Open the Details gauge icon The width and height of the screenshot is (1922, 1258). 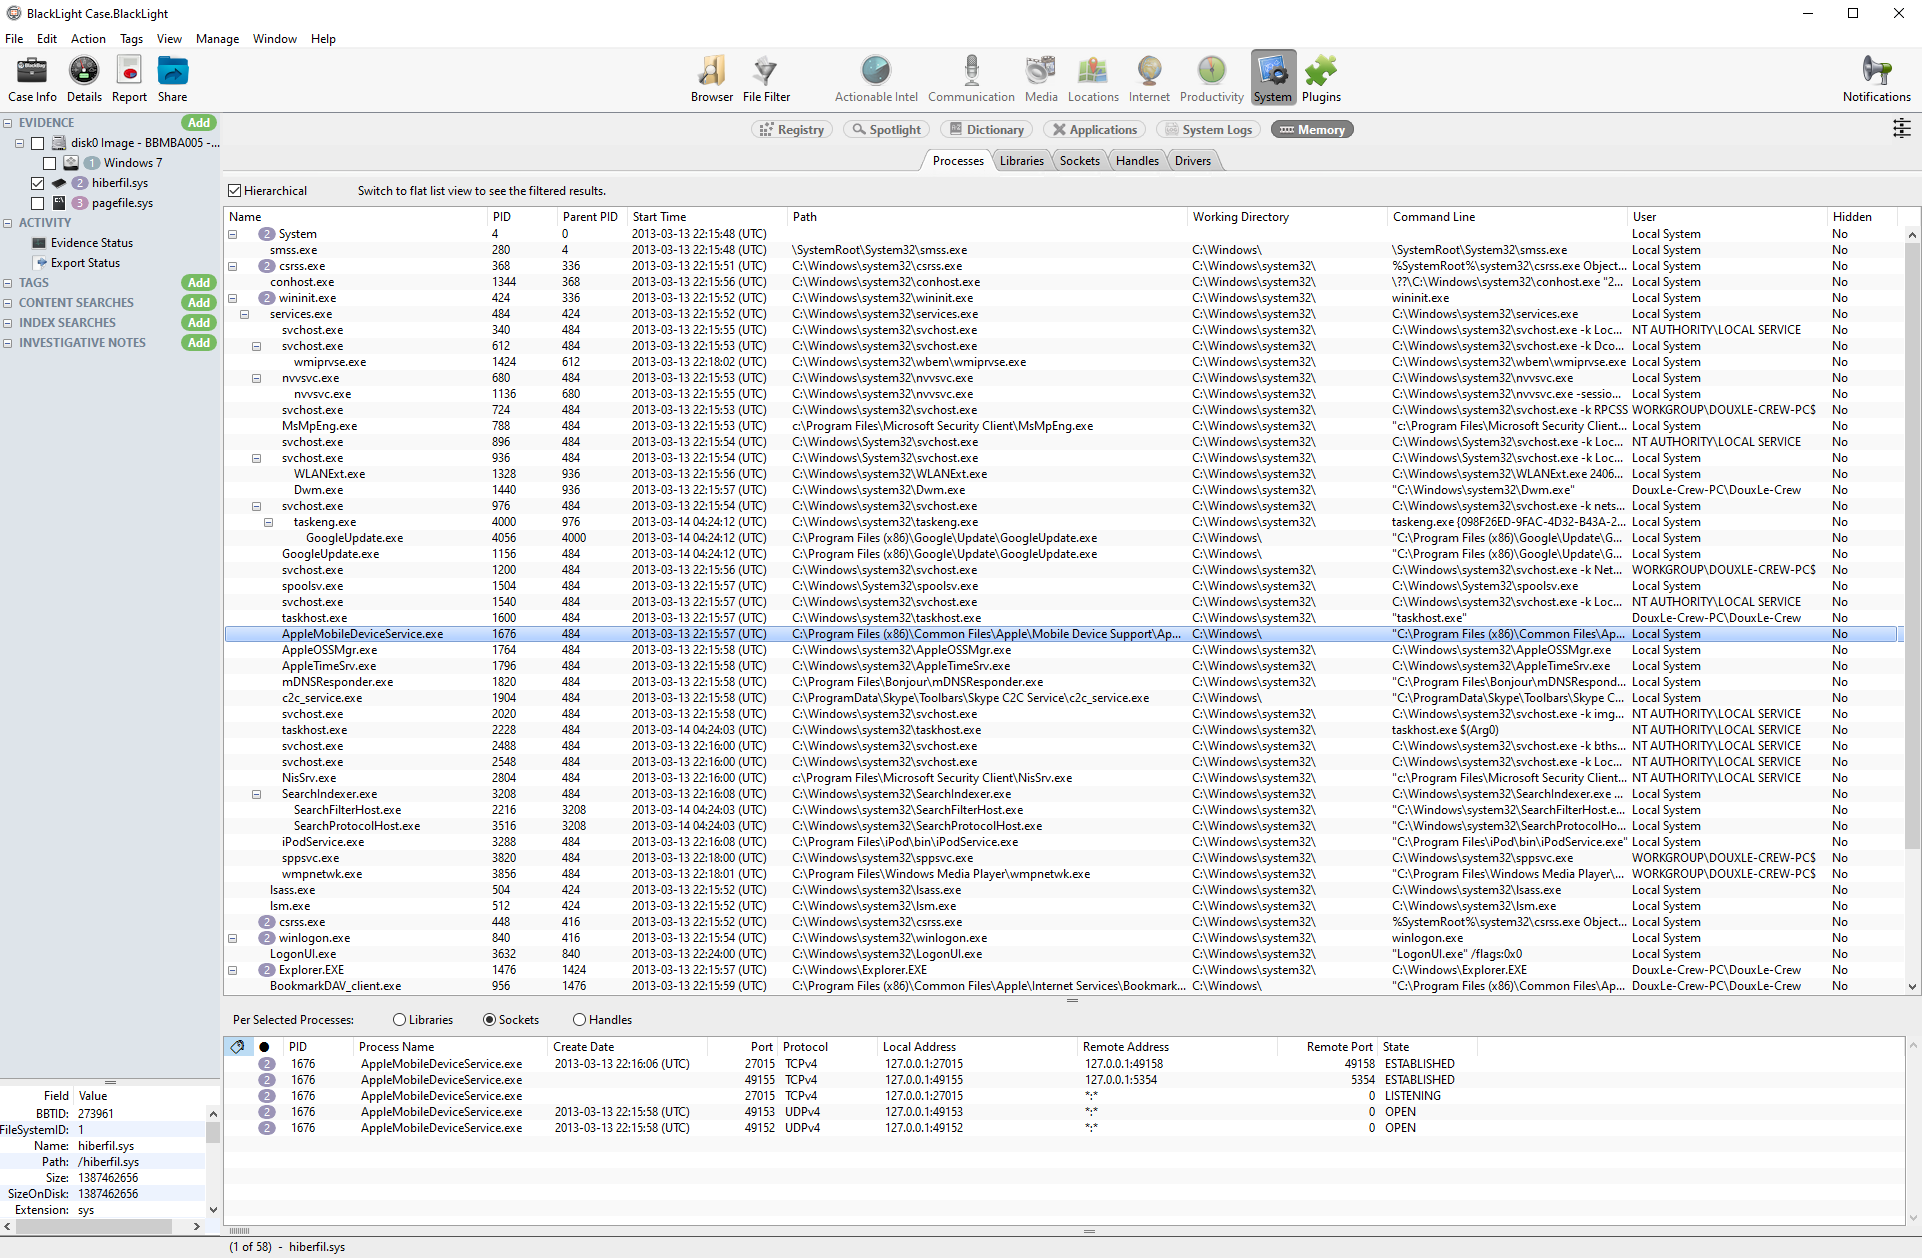(x=84, y=79)
